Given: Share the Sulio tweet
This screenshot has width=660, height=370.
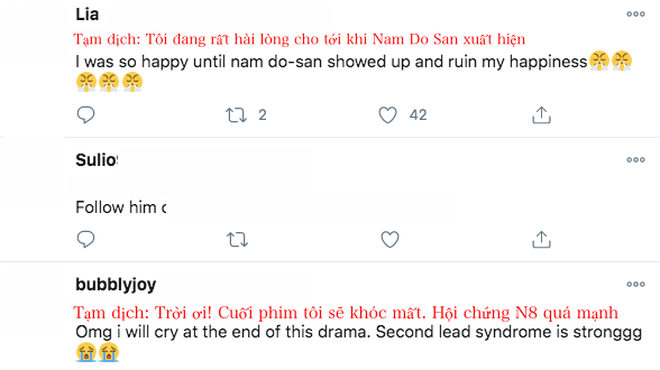Looking at the screenshot, I should (x=541, y=240).
